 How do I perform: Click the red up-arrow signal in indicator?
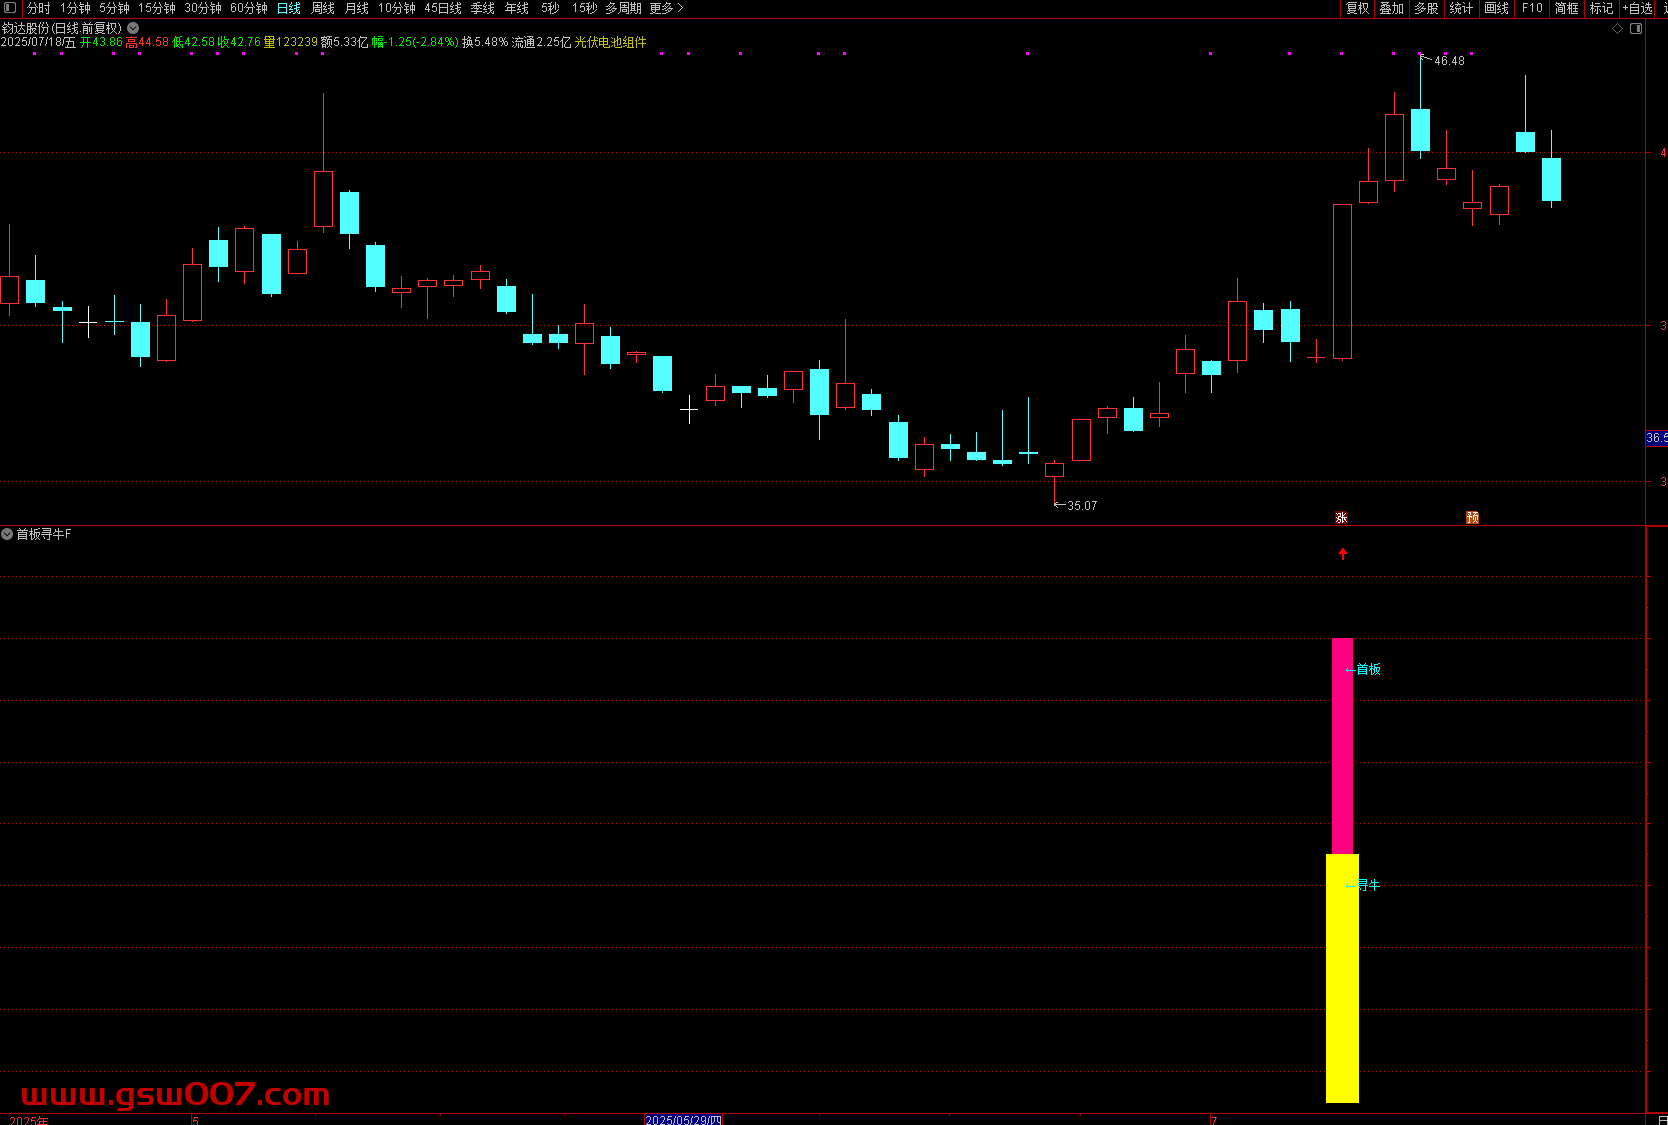tap(1343, 553)
